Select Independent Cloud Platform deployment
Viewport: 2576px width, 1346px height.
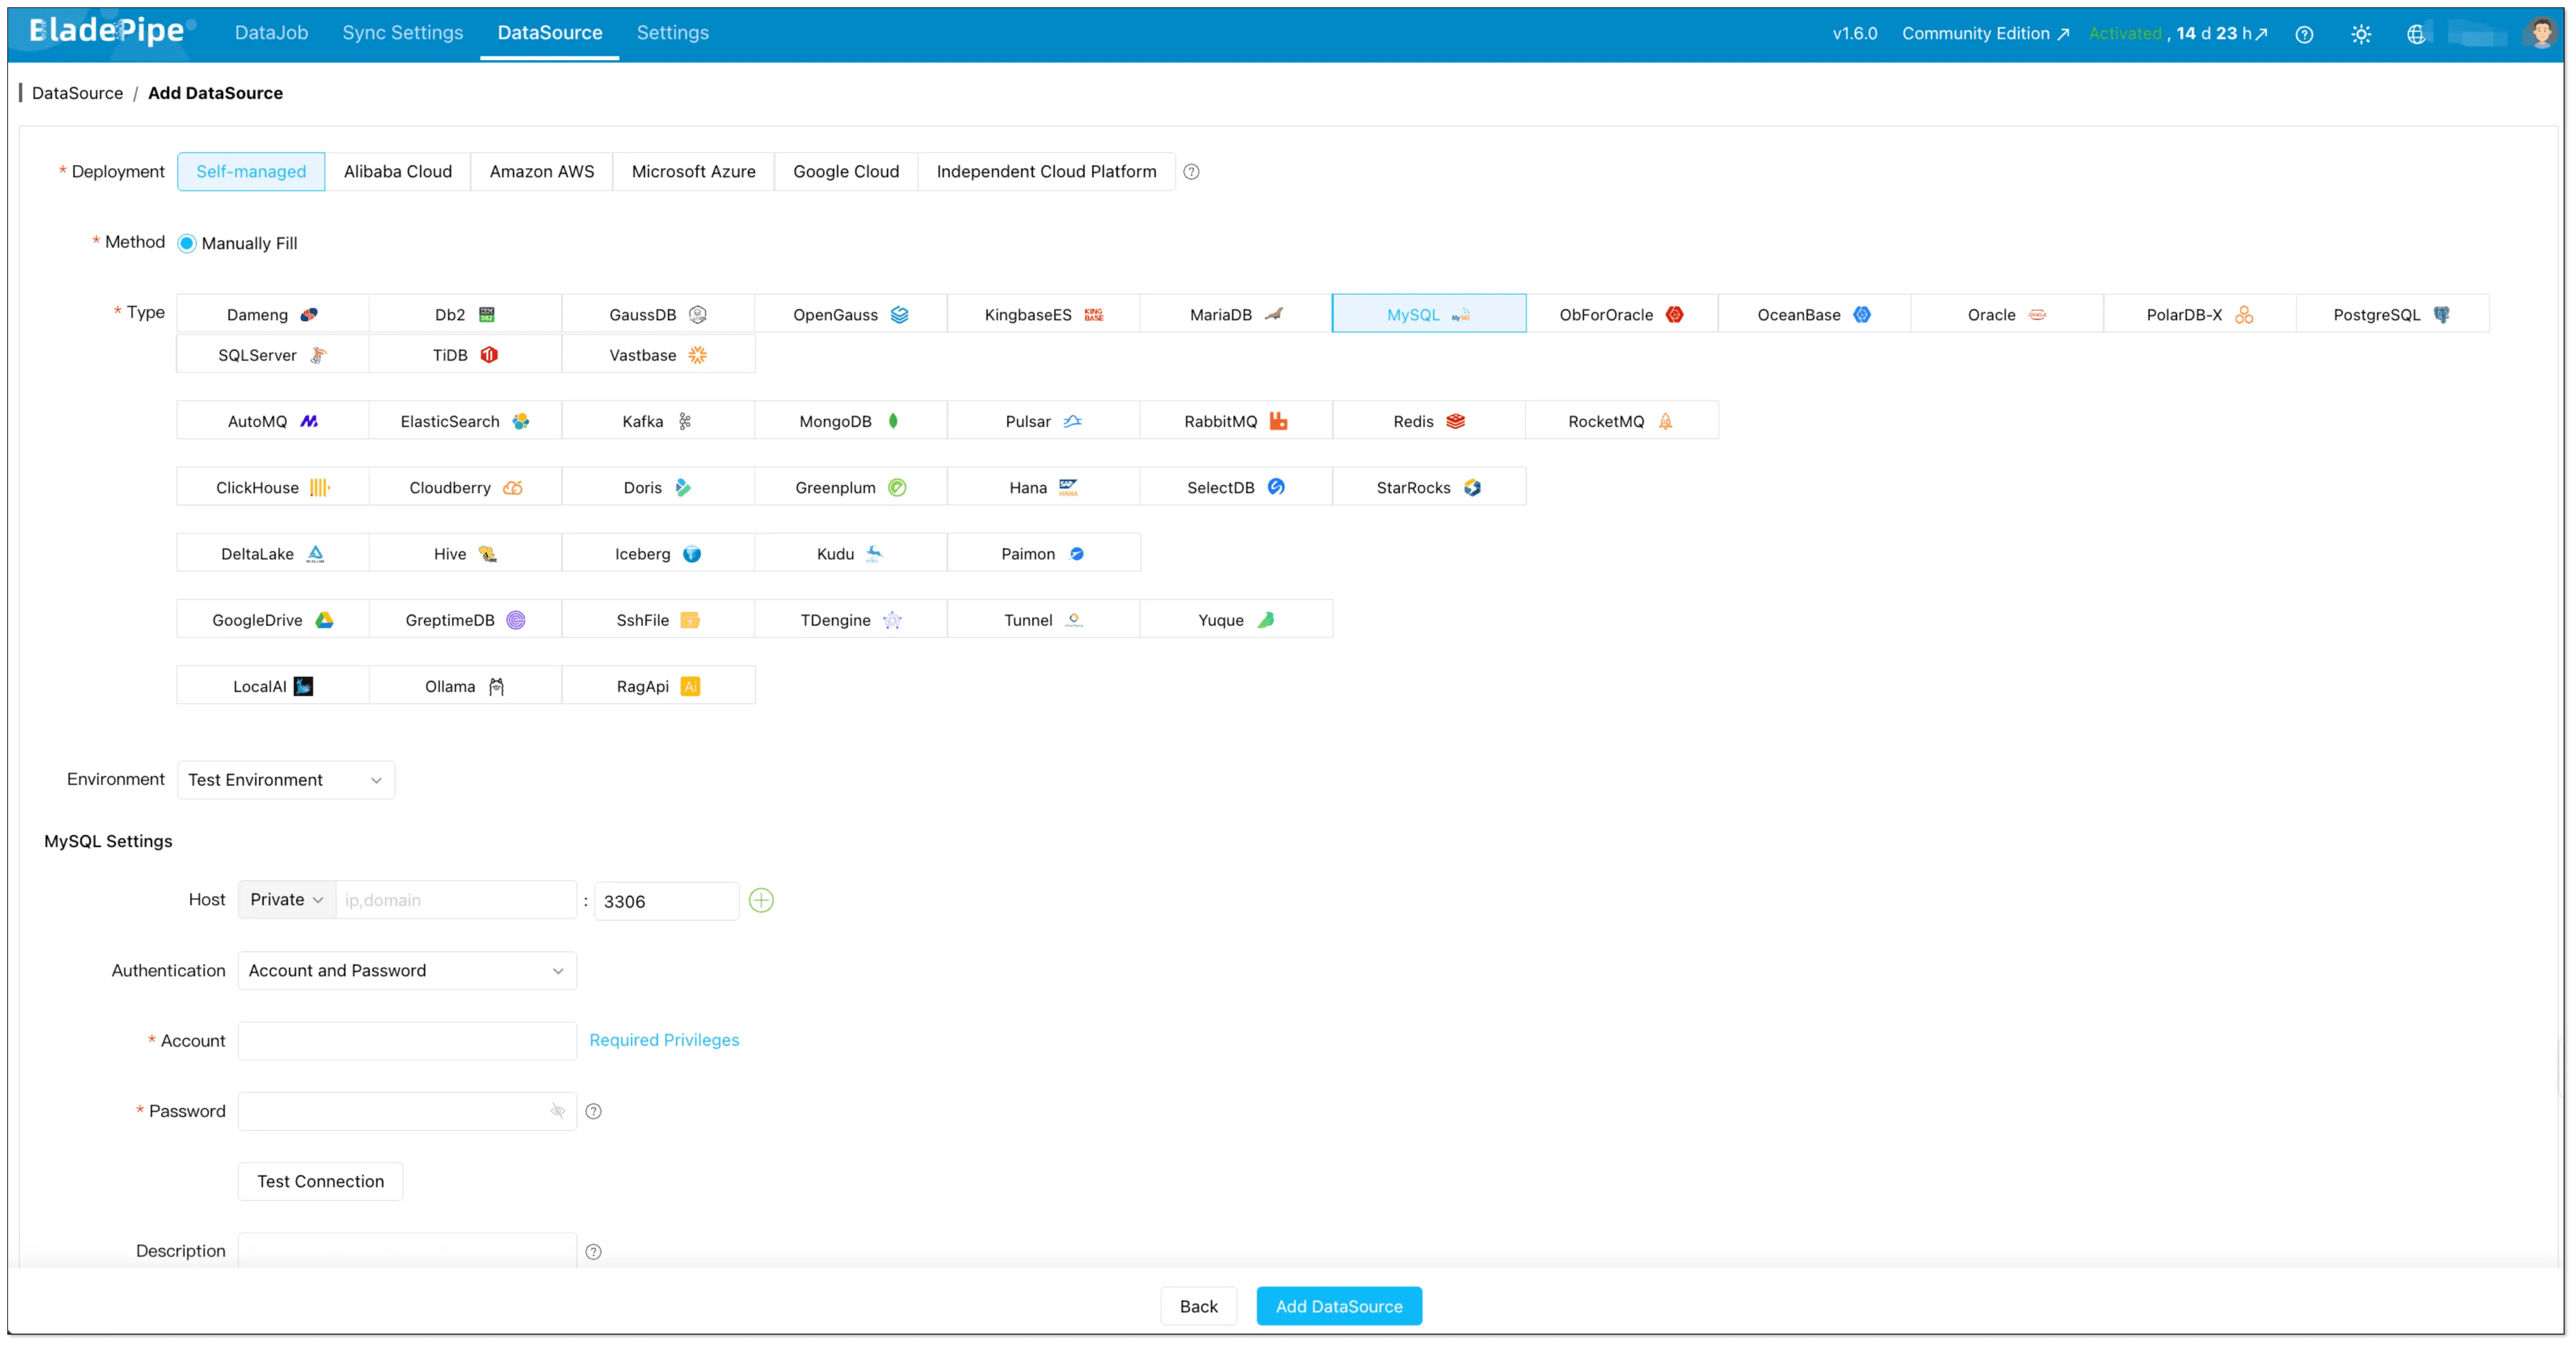click(x=1046, y=172)
